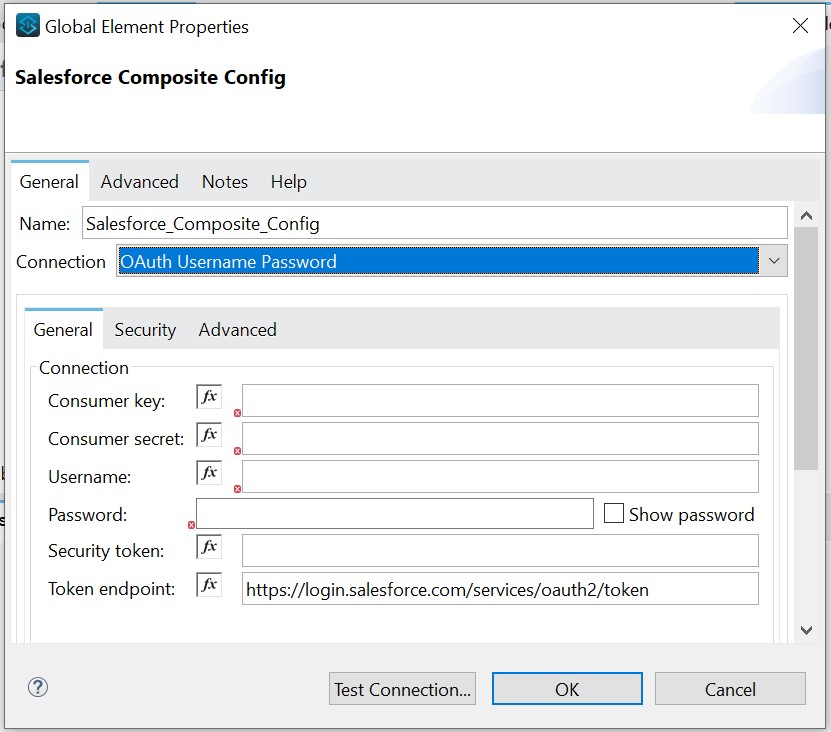Click the red error marker beside Consumer key field
Viewport: 831px width, 732px height.
point(237,413)
